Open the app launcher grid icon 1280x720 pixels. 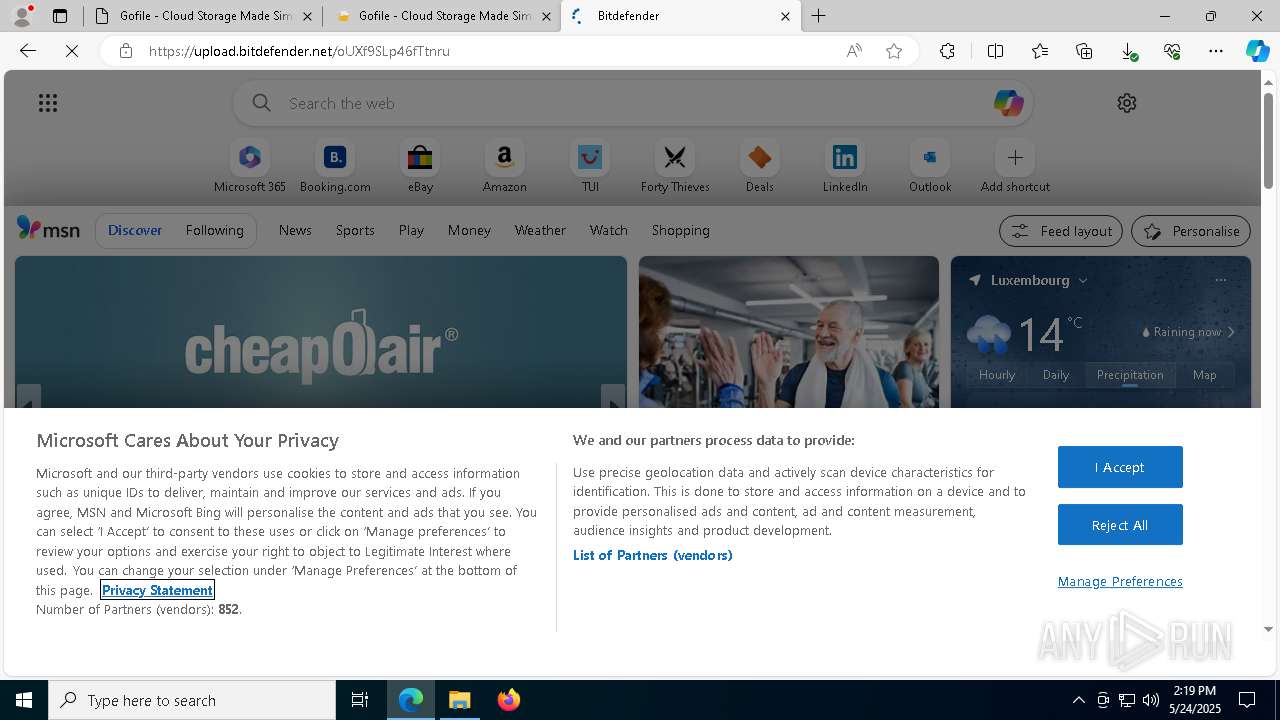tap(48, 103)
